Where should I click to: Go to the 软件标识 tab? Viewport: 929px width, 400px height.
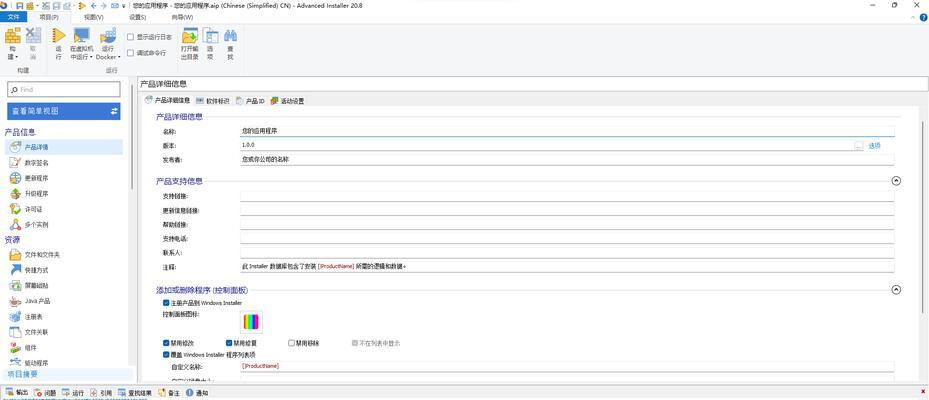[212, 101]
